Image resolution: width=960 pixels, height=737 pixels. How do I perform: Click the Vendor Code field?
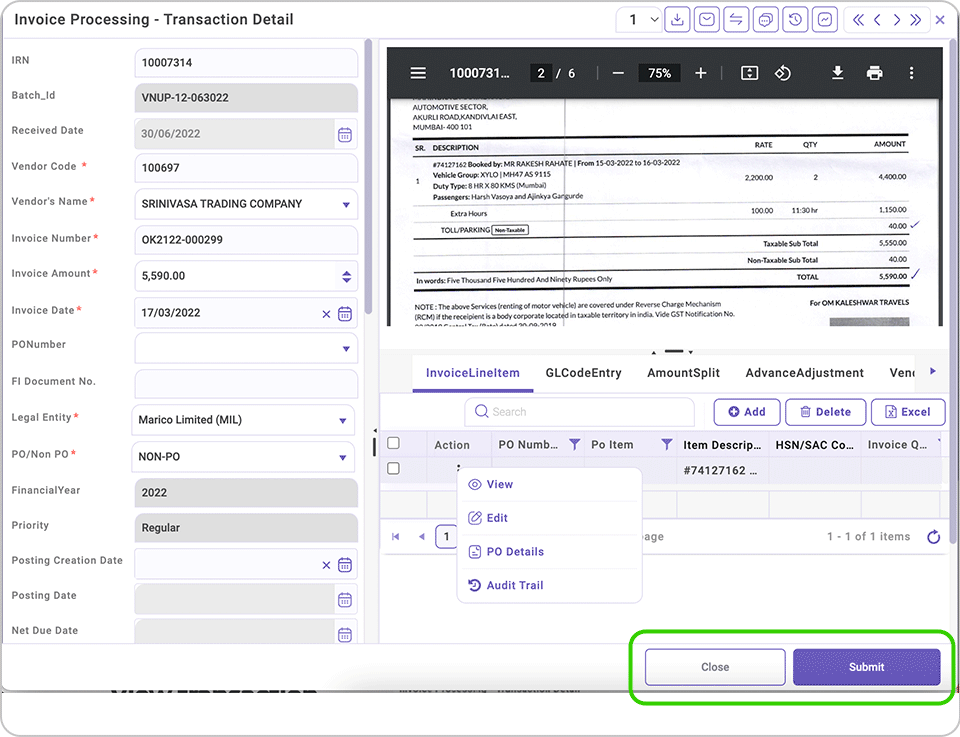[246, 168]
